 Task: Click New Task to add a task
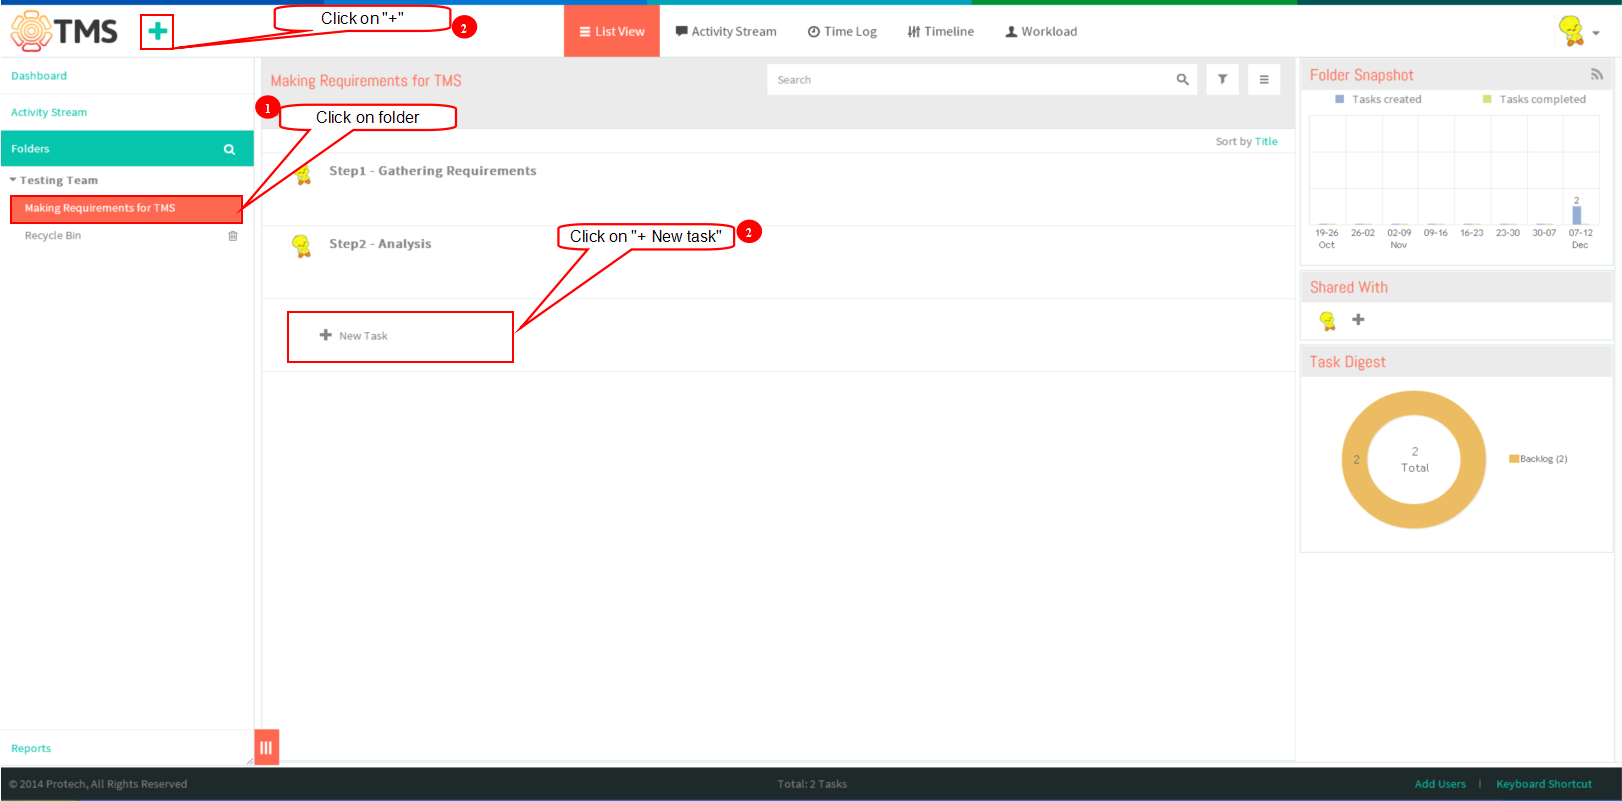click(353, 336)
